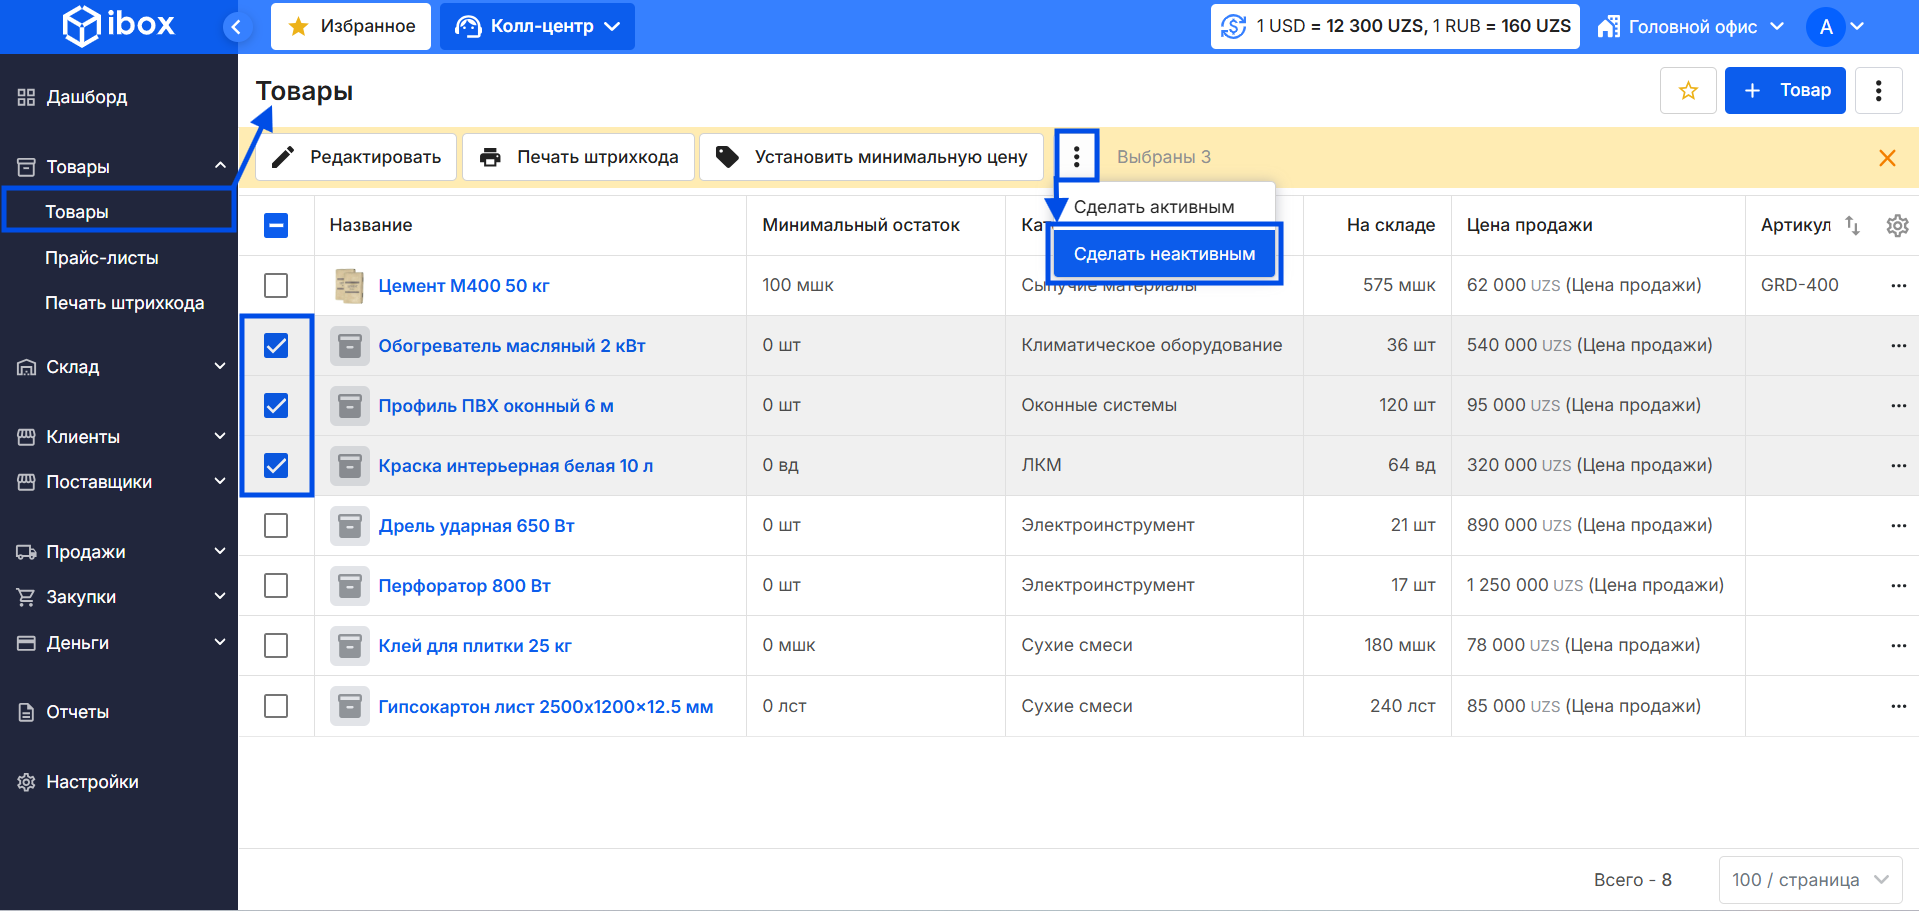Open the page options menu beside Товар button
The image size is (1919, 911).
click(x=1878, y=91)
